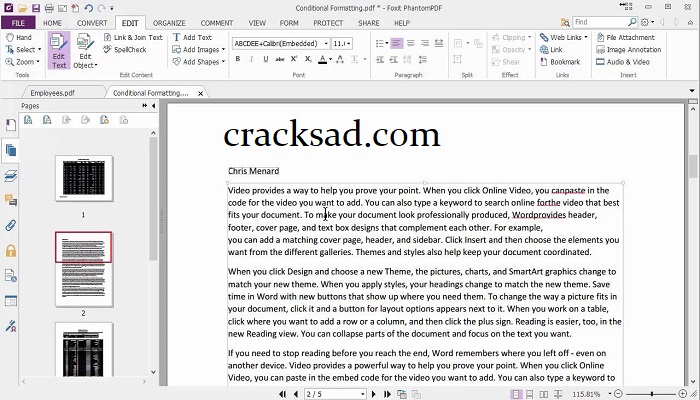The height and width of the screenshot is (400, 700).
Task: Open page number dropdown in status bar
Action: 362,394
